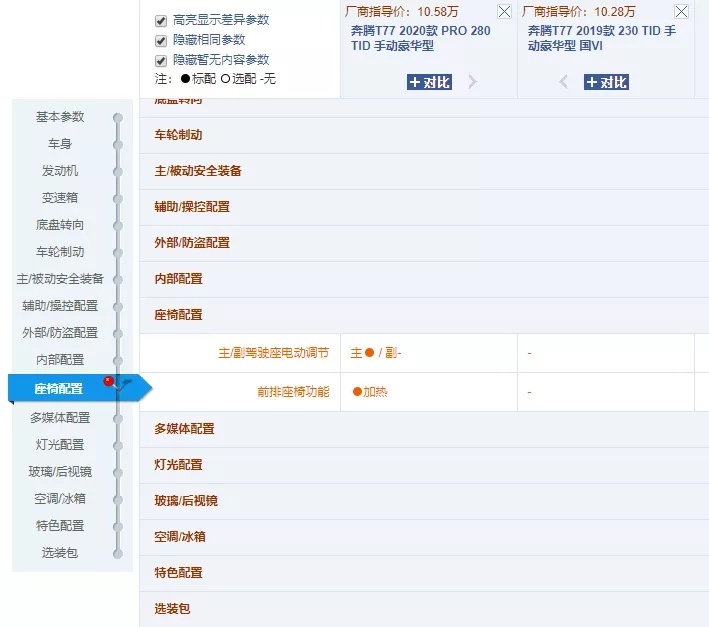Image resolution: width=709 pixels, height=627 pixels.
Task: Expand the 灯光配置 section header
Action: (x=424, y=466)
